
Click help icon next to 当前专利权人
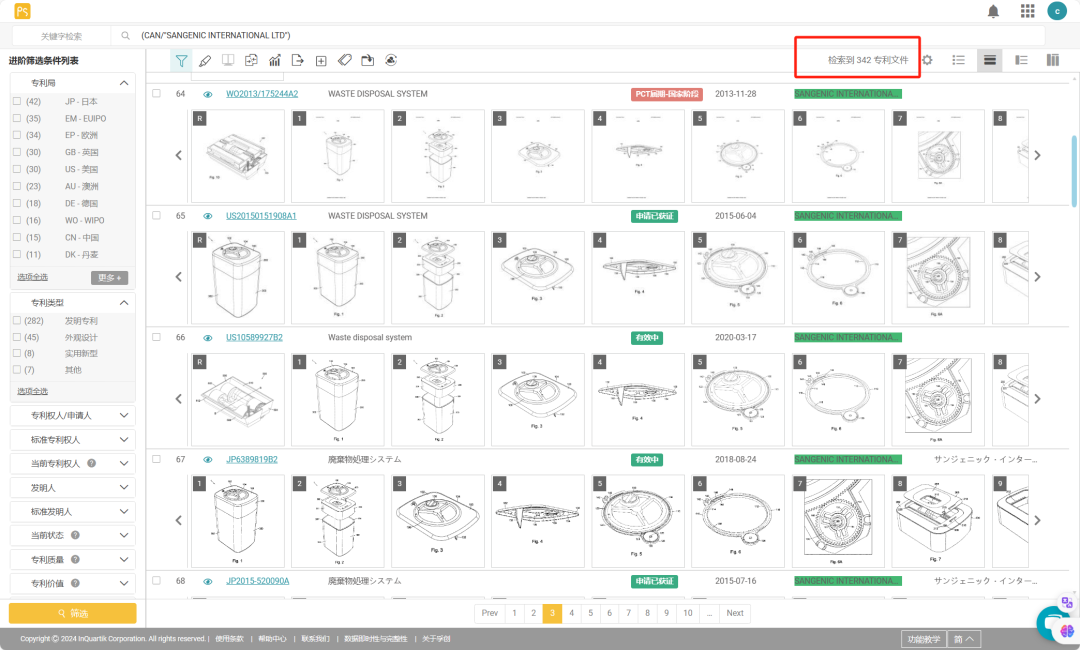(x=92, y=463)
